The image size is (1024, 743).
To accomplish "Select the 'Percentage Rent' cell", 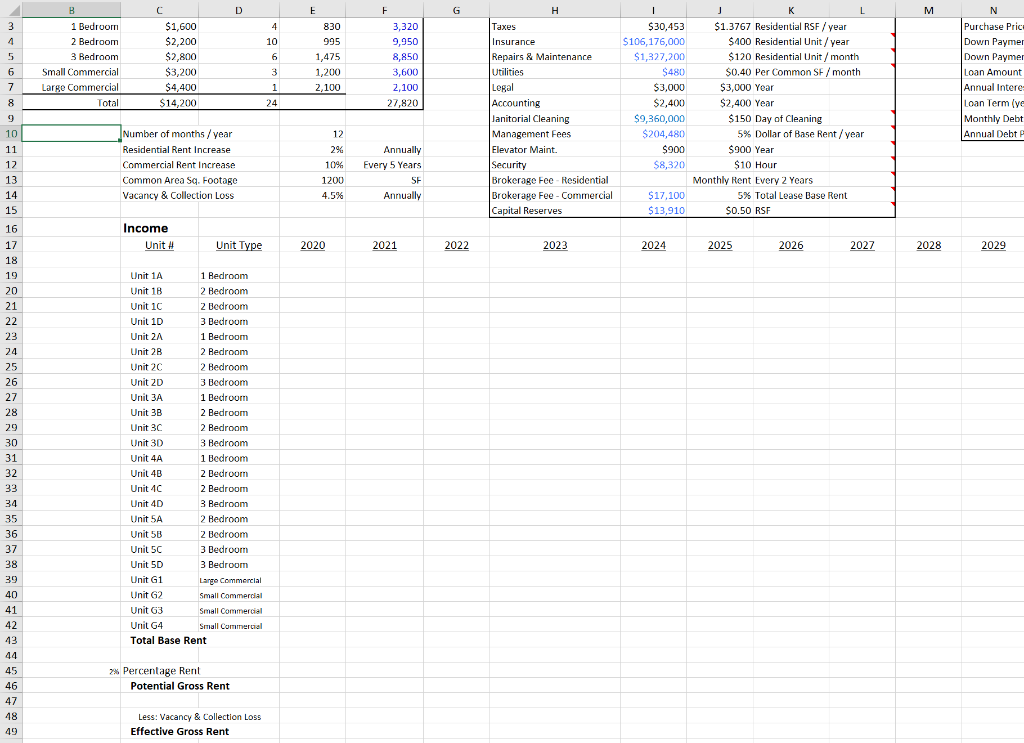I will click(x=161, y=671).
